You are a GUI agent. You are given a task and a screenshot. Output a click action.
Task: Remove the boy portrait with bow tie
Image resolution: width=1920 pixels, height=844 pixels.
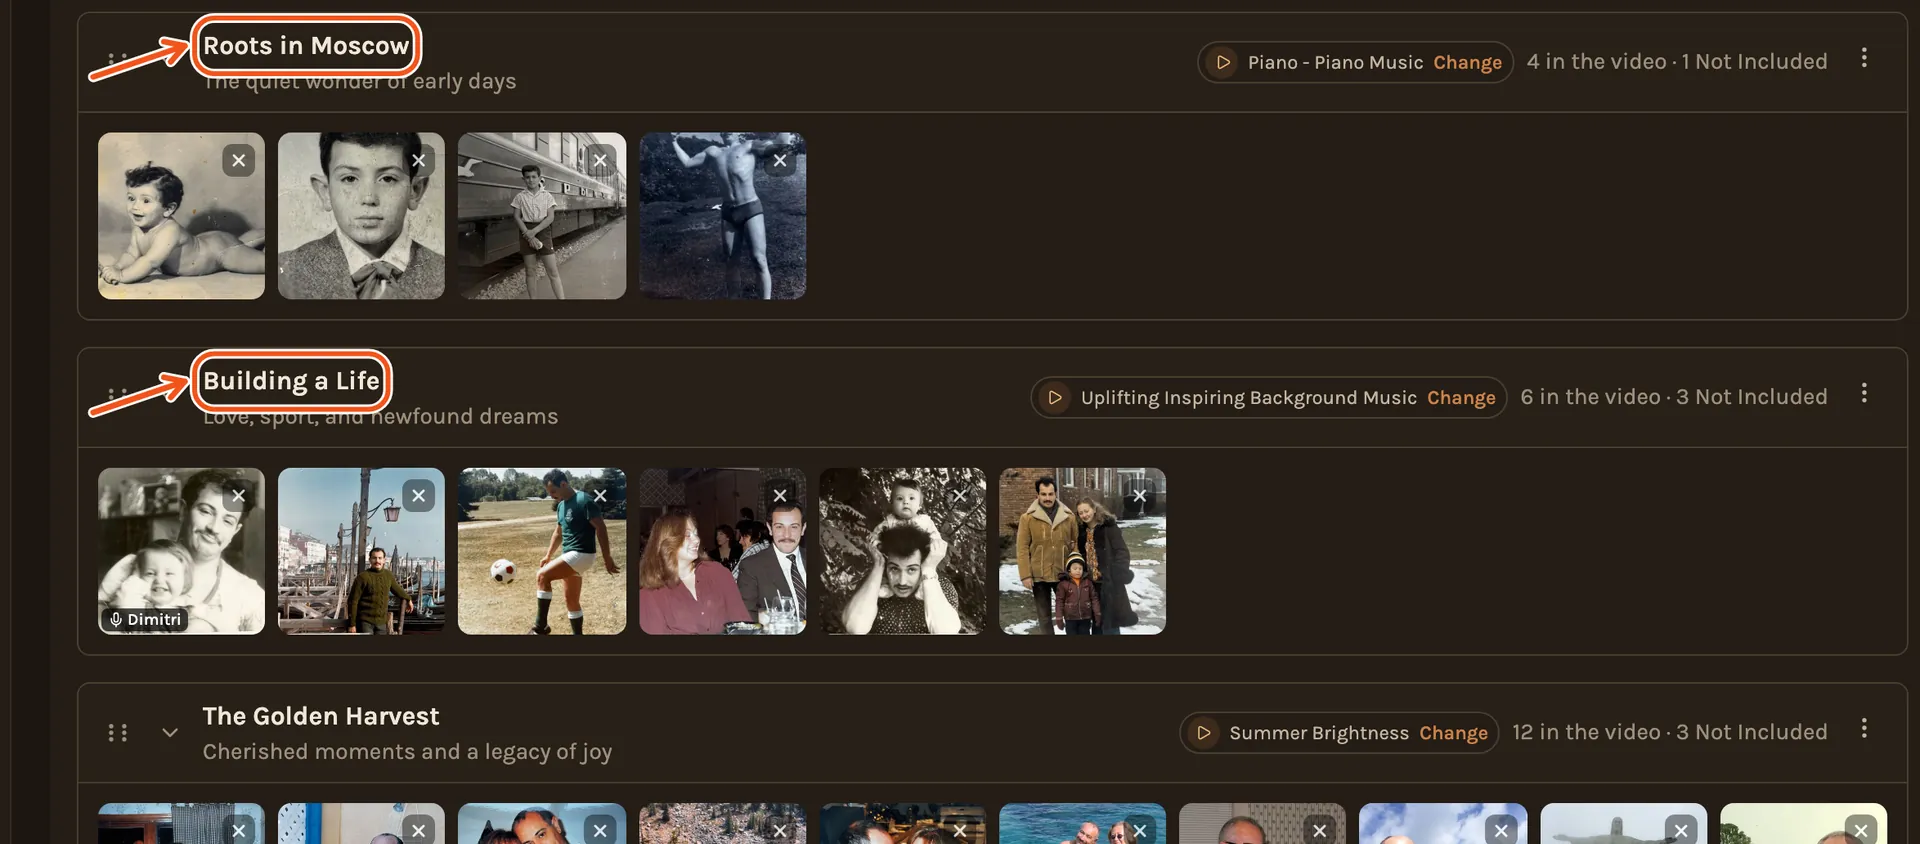pos(419,160)
